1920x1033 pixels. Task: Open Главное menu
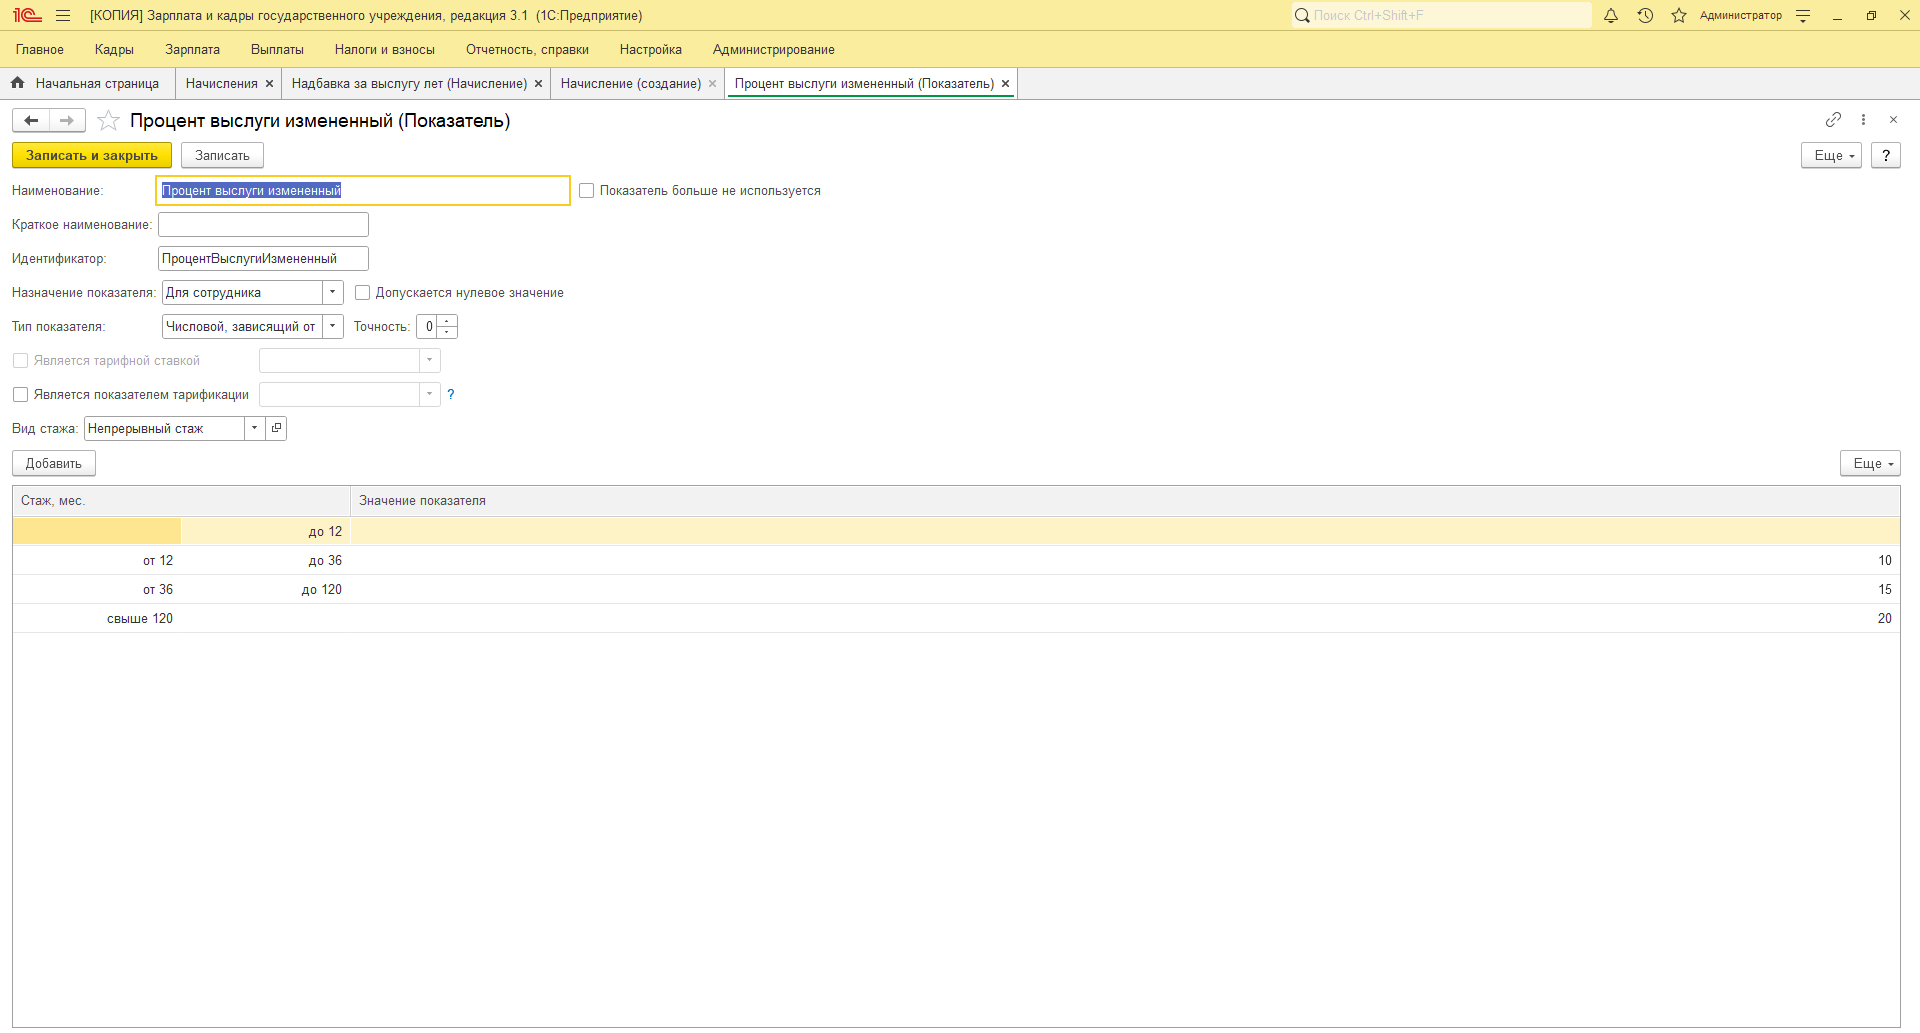click(40, 50)
